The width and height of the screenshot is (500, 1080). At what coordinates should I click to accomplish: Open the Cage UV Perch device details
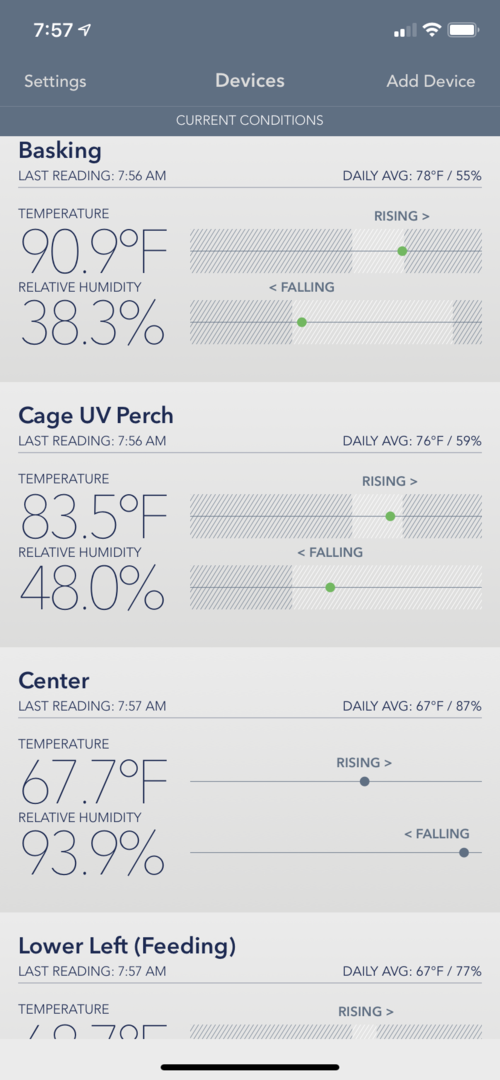click(x=250, y=515)
